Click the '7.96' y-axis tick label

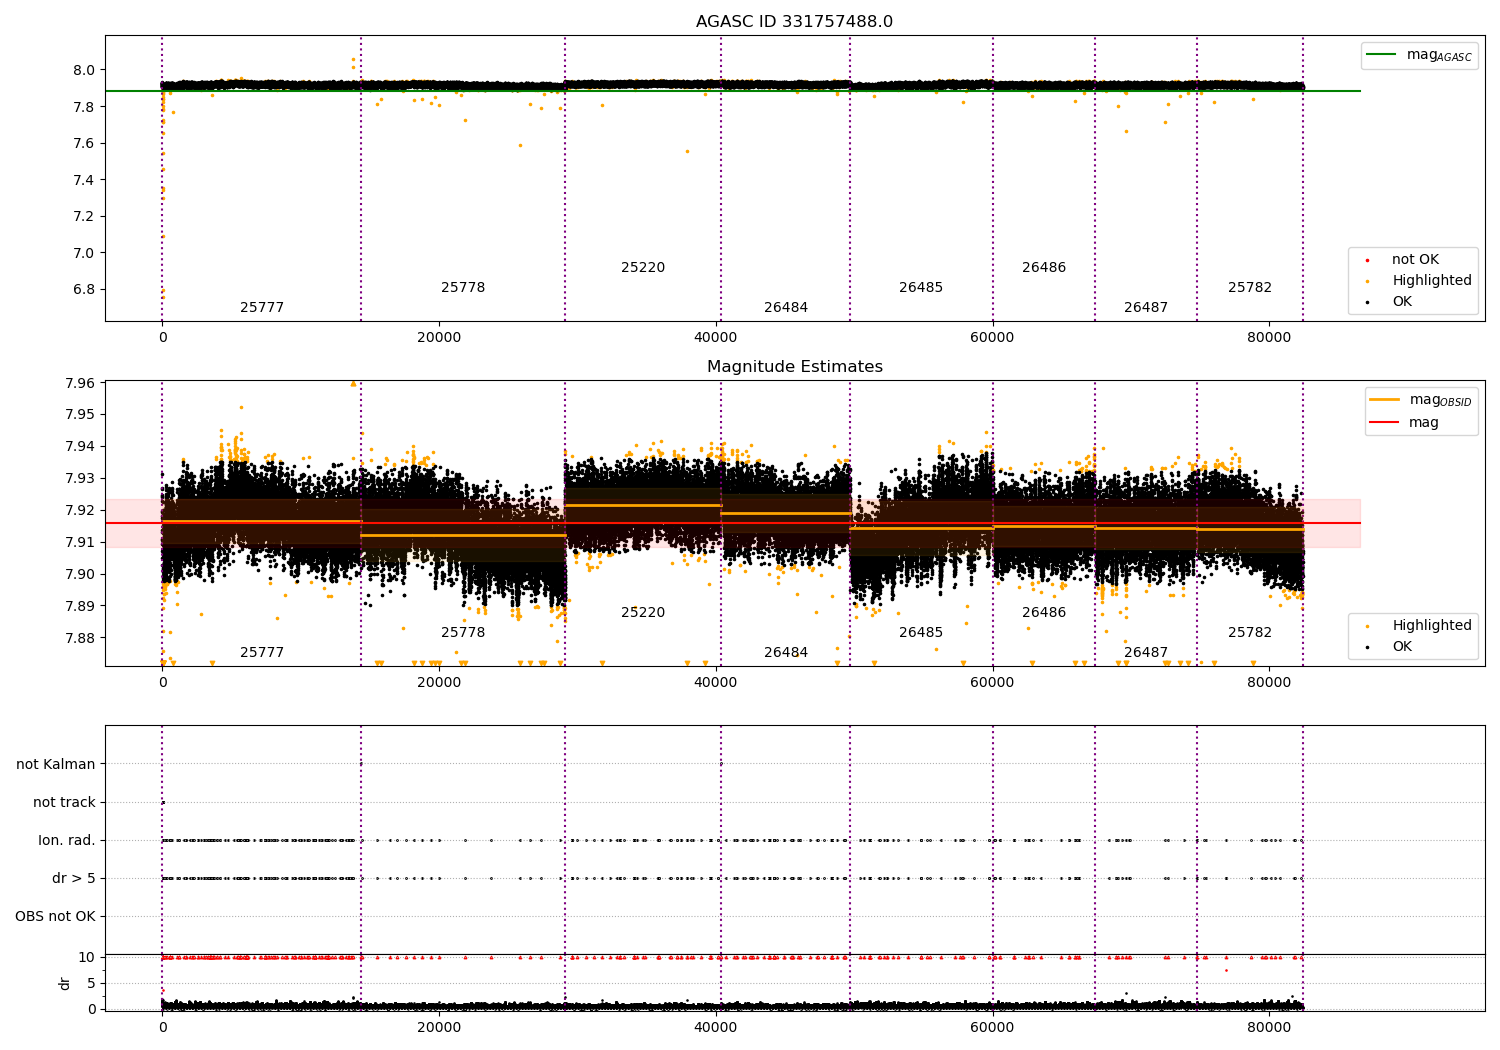[x=79, y=383]
